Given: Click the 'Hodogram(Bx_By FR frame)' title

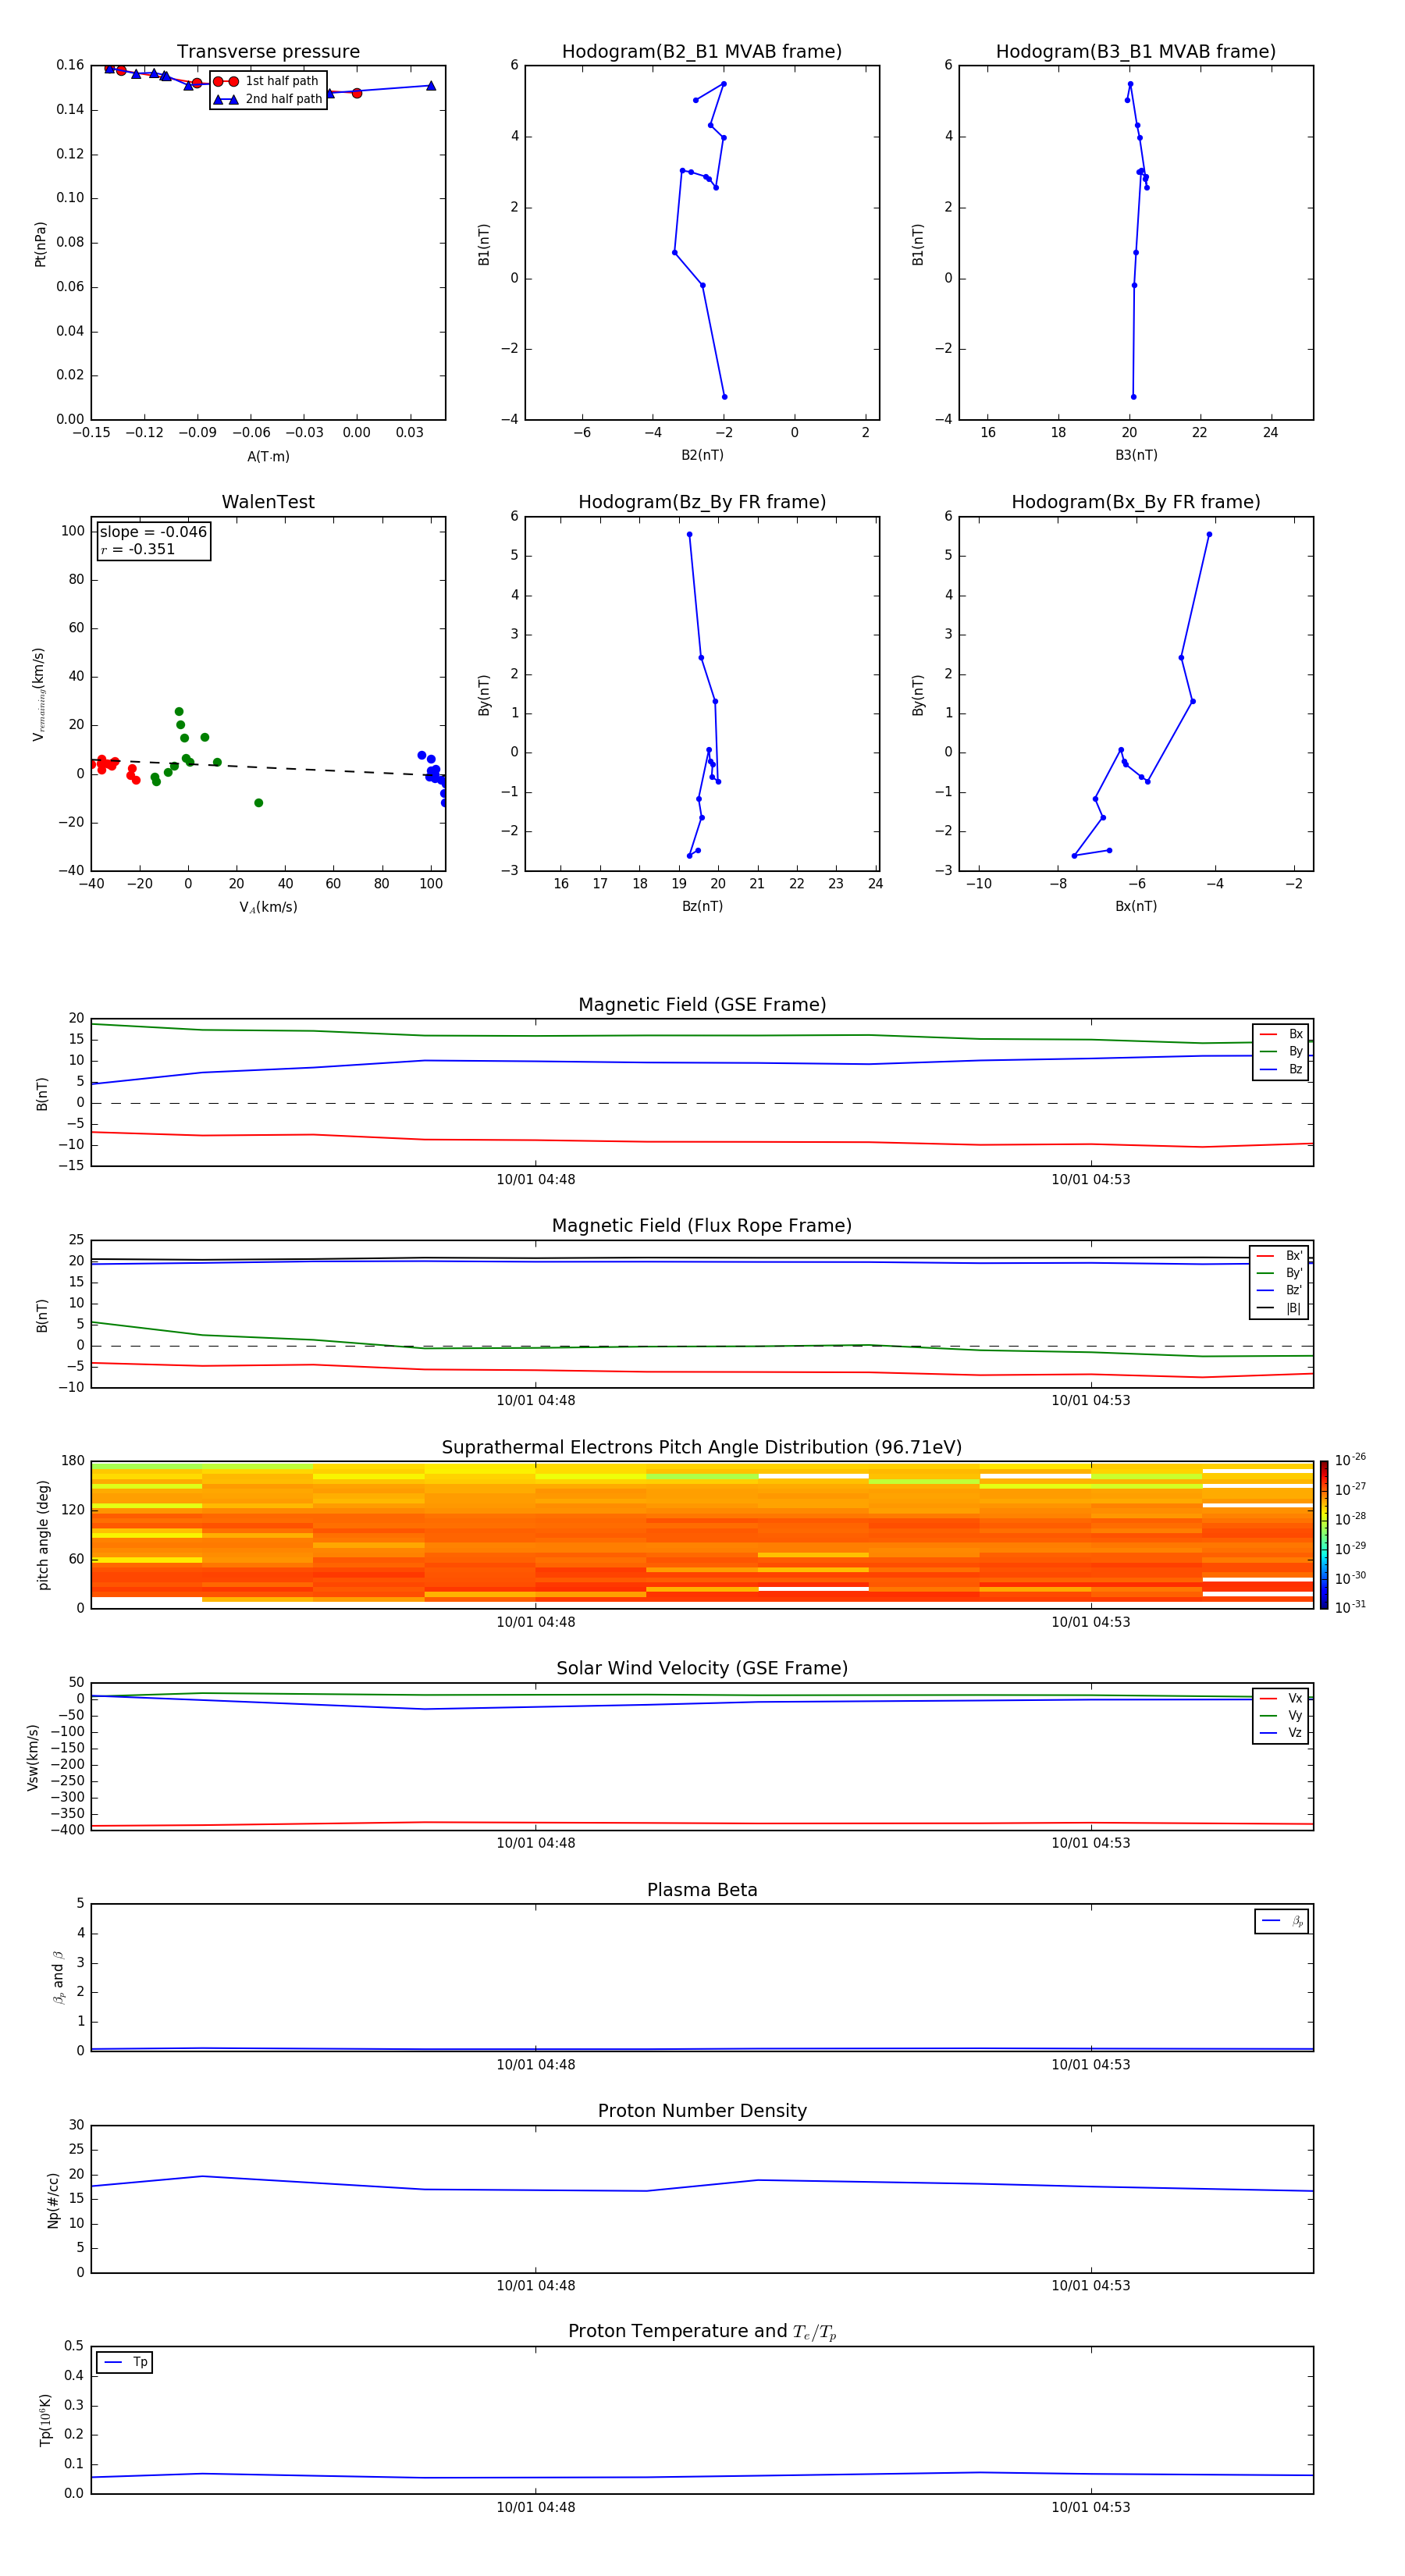Looking at the screenshot, I should coord(1136,502).
